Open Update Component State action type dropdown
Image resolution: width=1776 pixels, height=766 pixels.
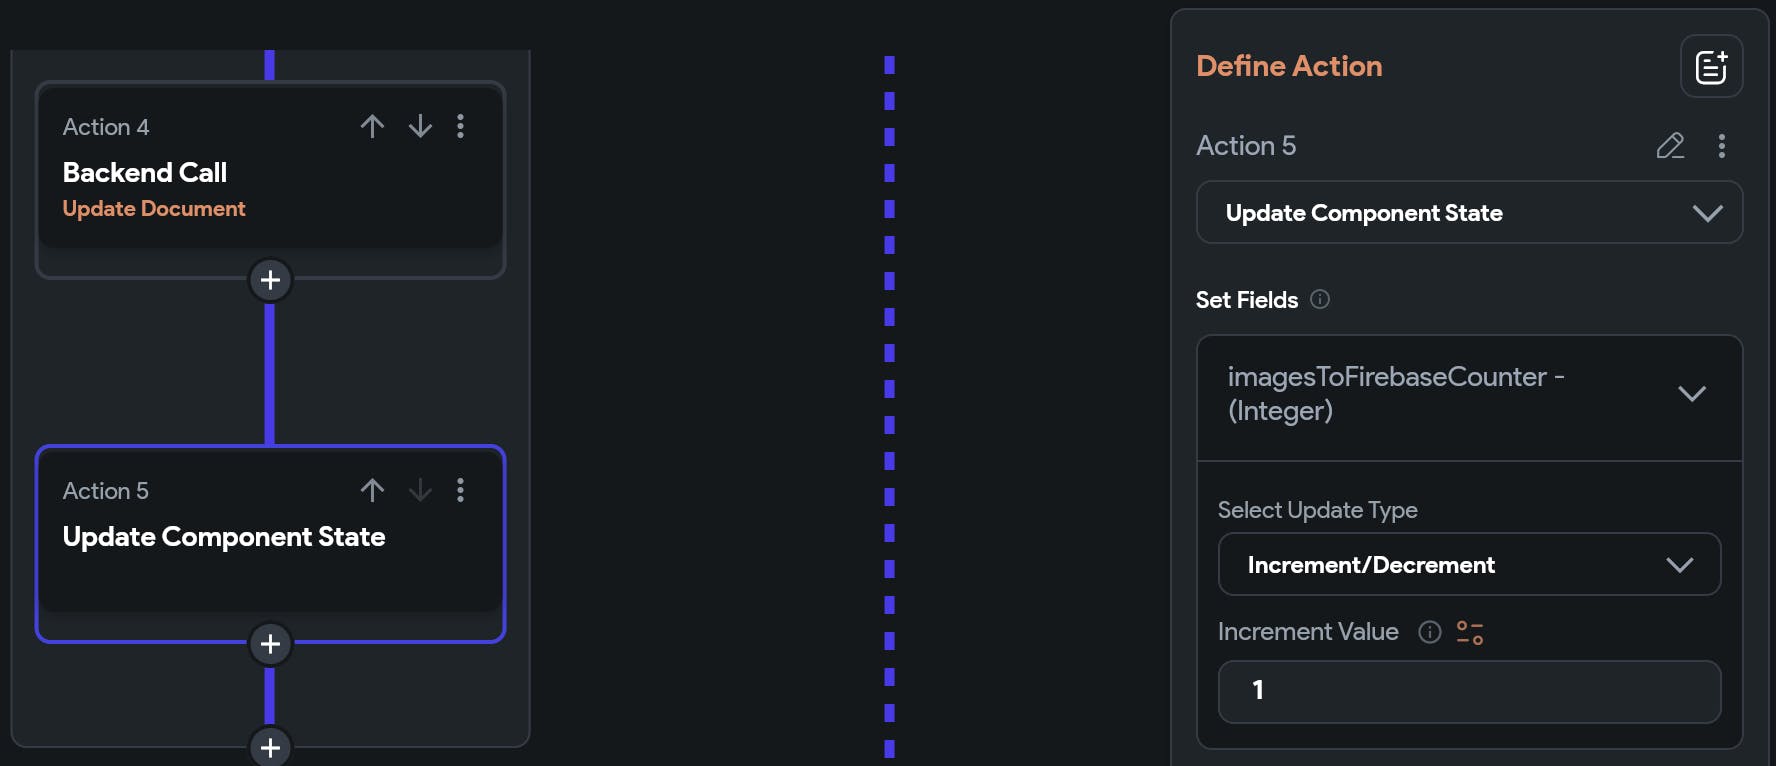click(1469, 213)
